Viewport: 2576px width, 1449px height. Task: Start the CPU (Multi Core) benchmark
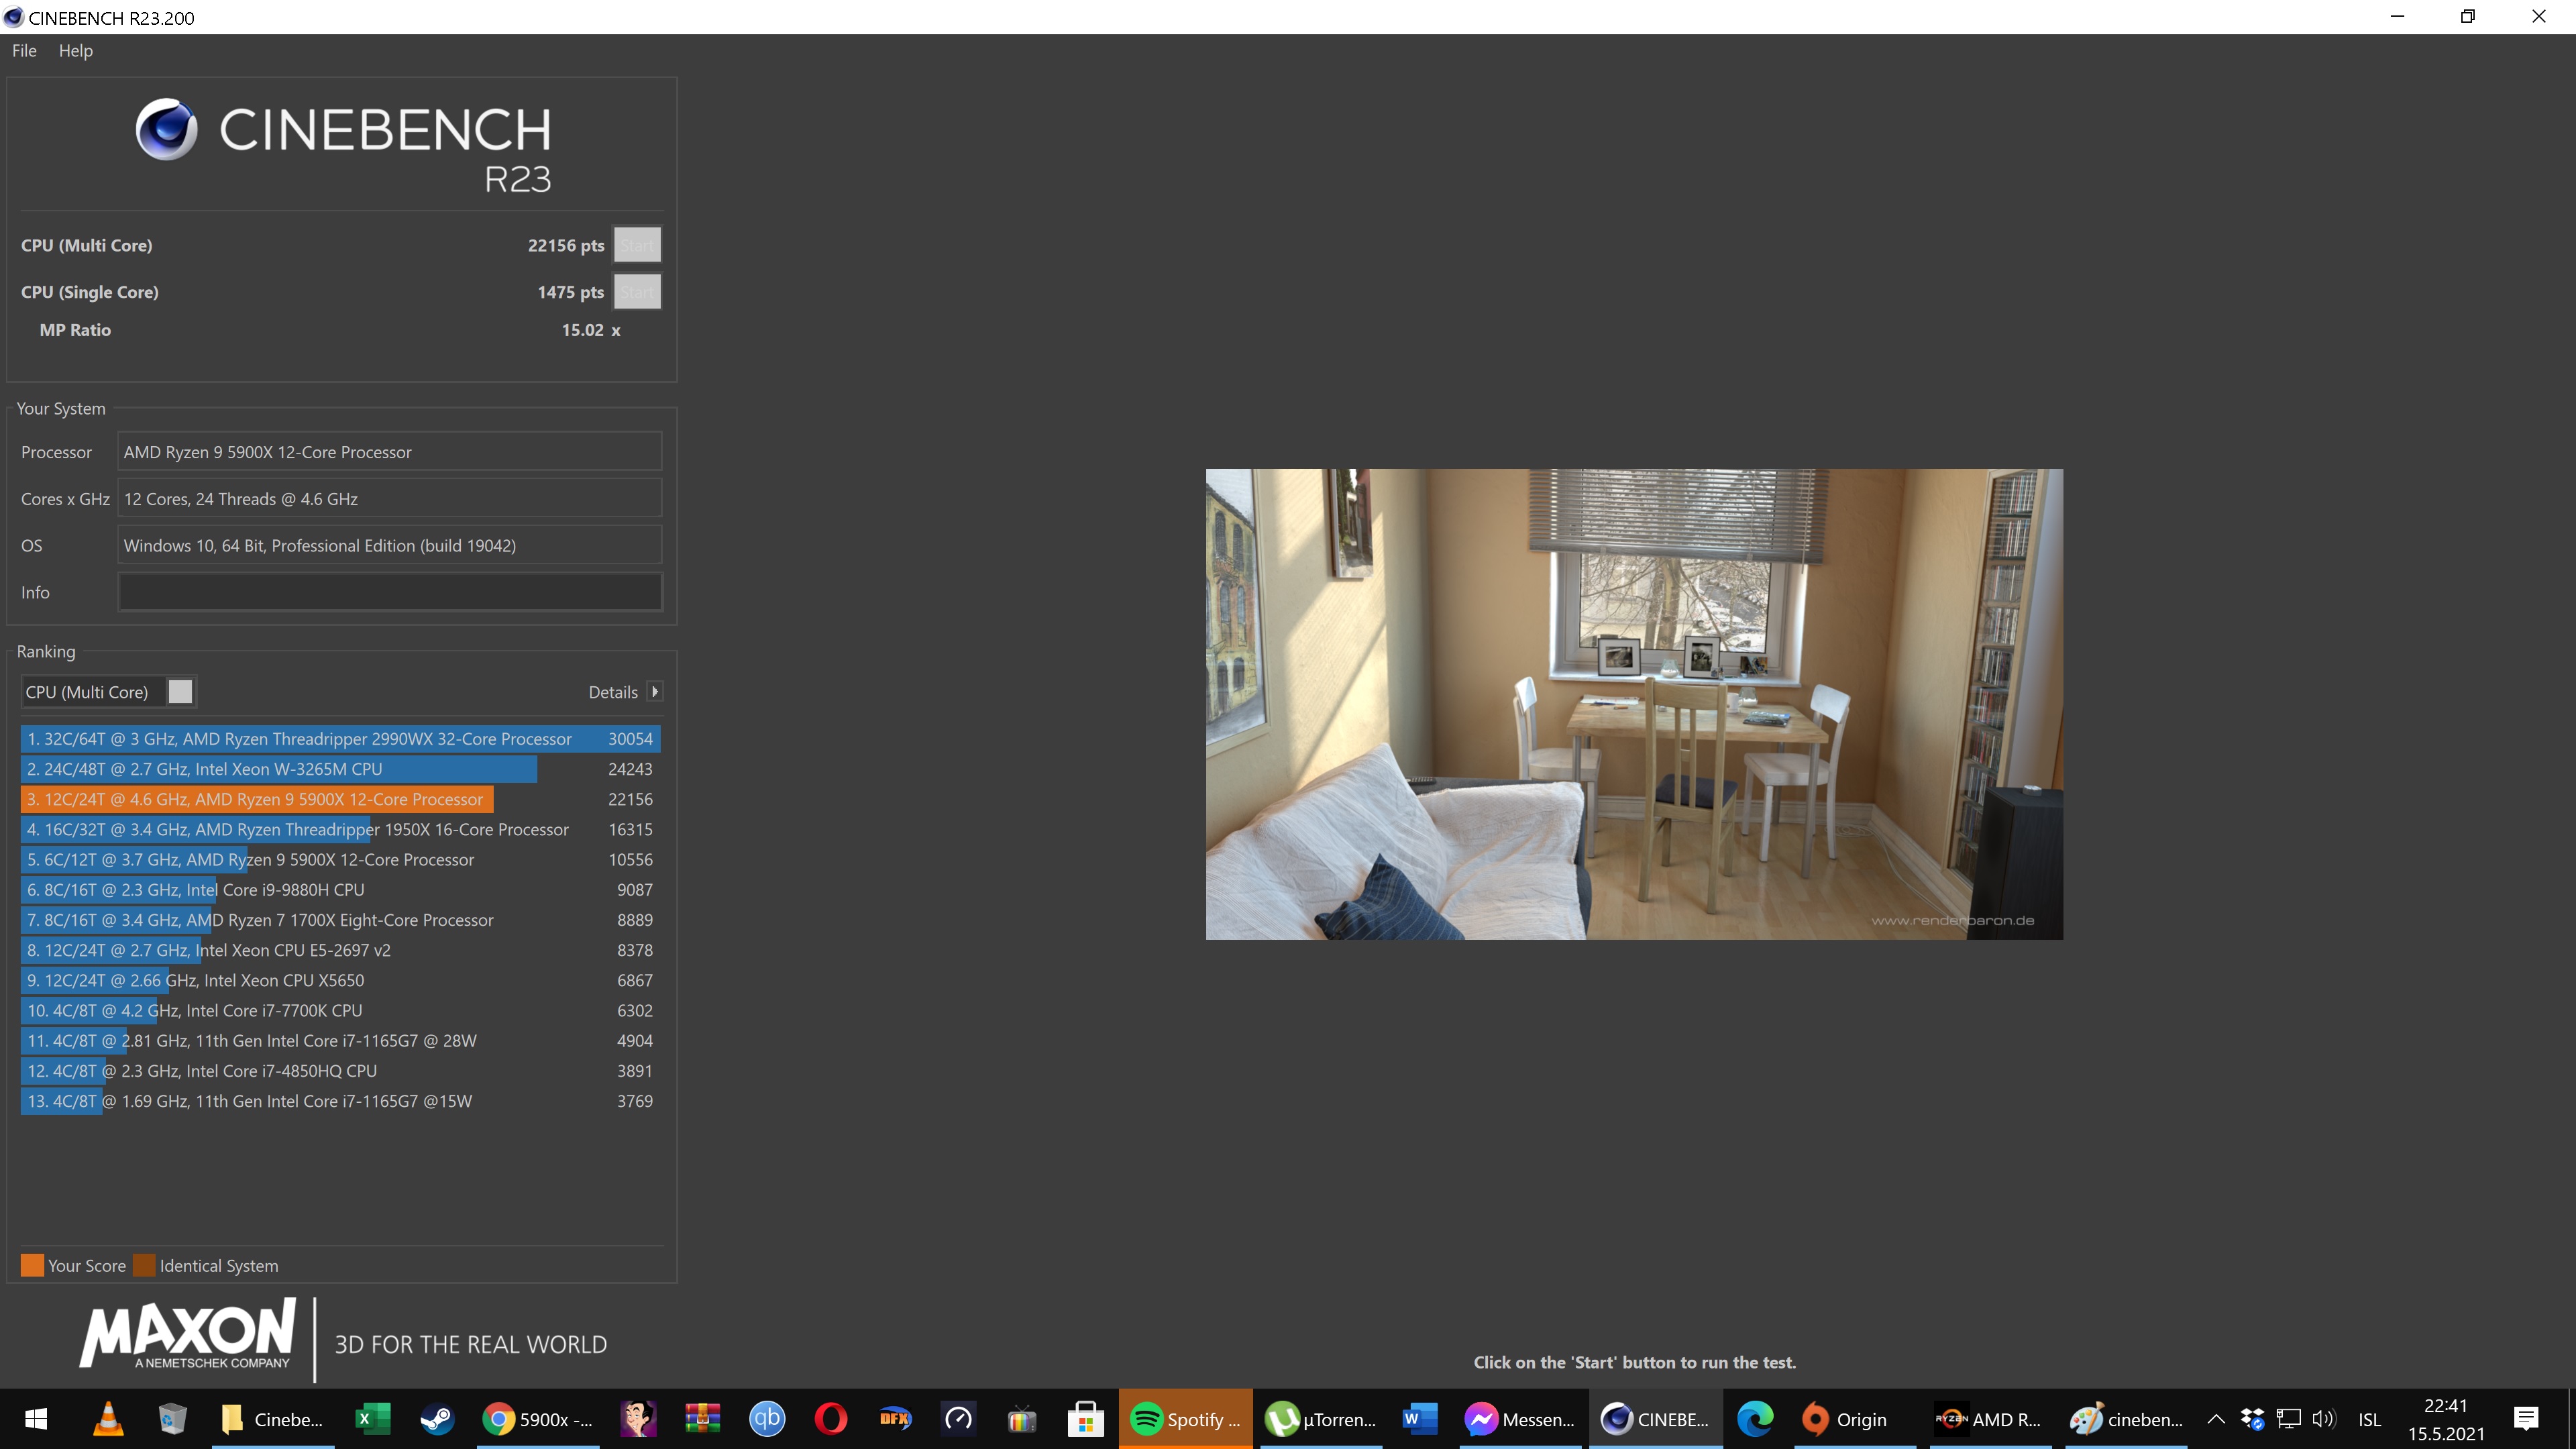tap(637, 244)
